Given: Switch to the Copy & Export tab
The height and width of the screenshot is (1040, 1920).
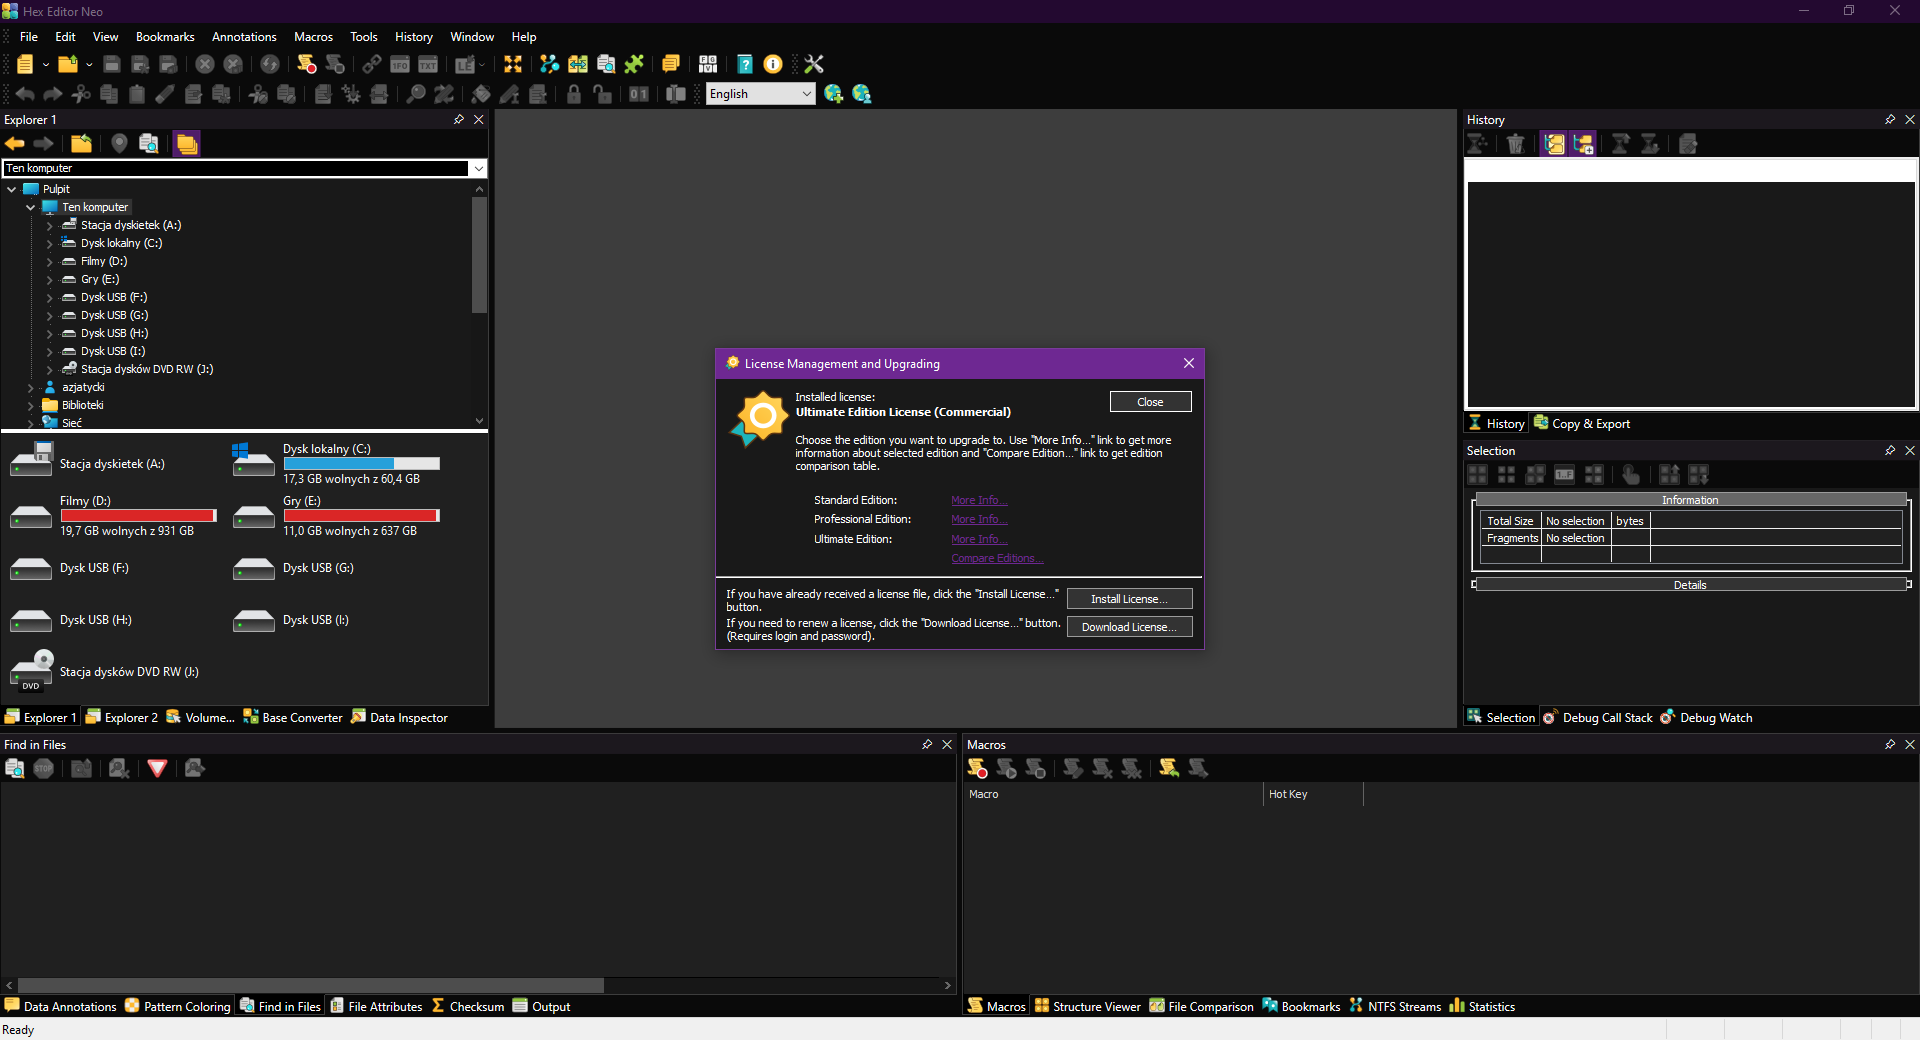Looking at the screenshot, I should point(1582,423).
